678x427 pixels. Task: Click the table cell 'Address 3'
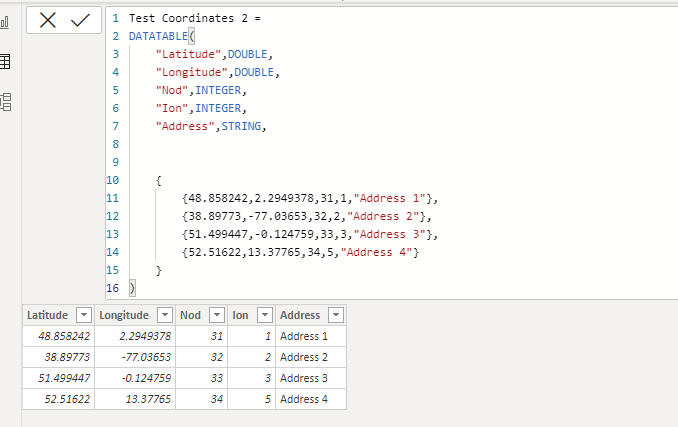tap(311, 378)
